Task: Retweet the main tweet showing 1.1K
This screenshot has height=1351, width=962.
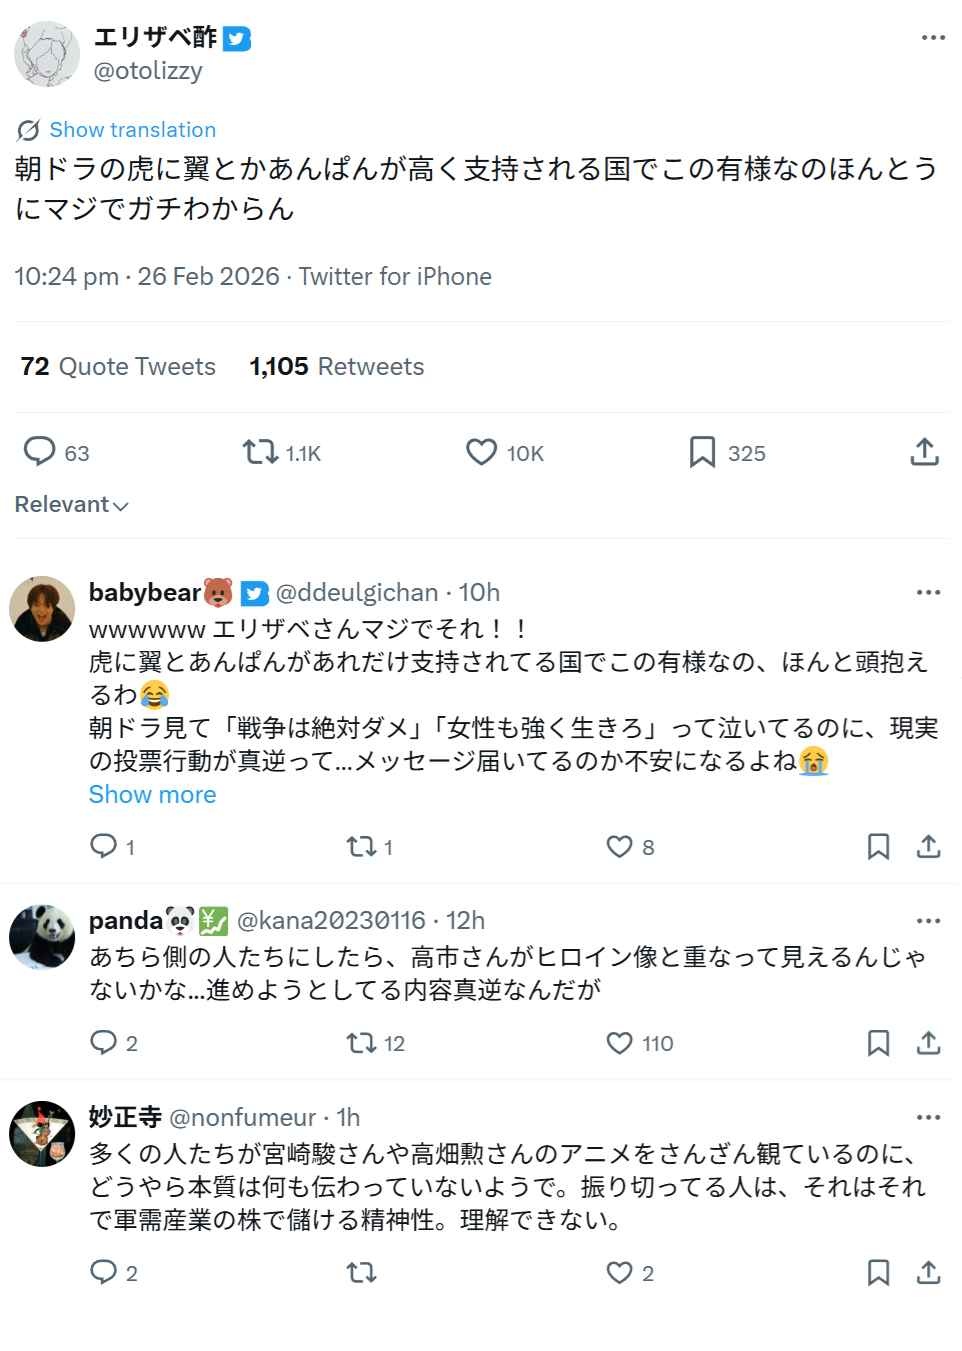Action: (x=262, y=452)
